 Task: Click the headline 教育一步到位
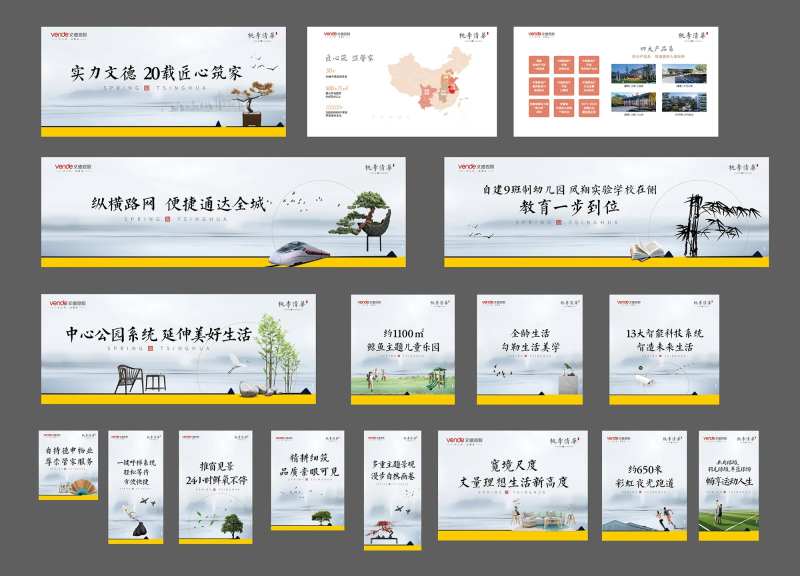(x=569, y=207)
